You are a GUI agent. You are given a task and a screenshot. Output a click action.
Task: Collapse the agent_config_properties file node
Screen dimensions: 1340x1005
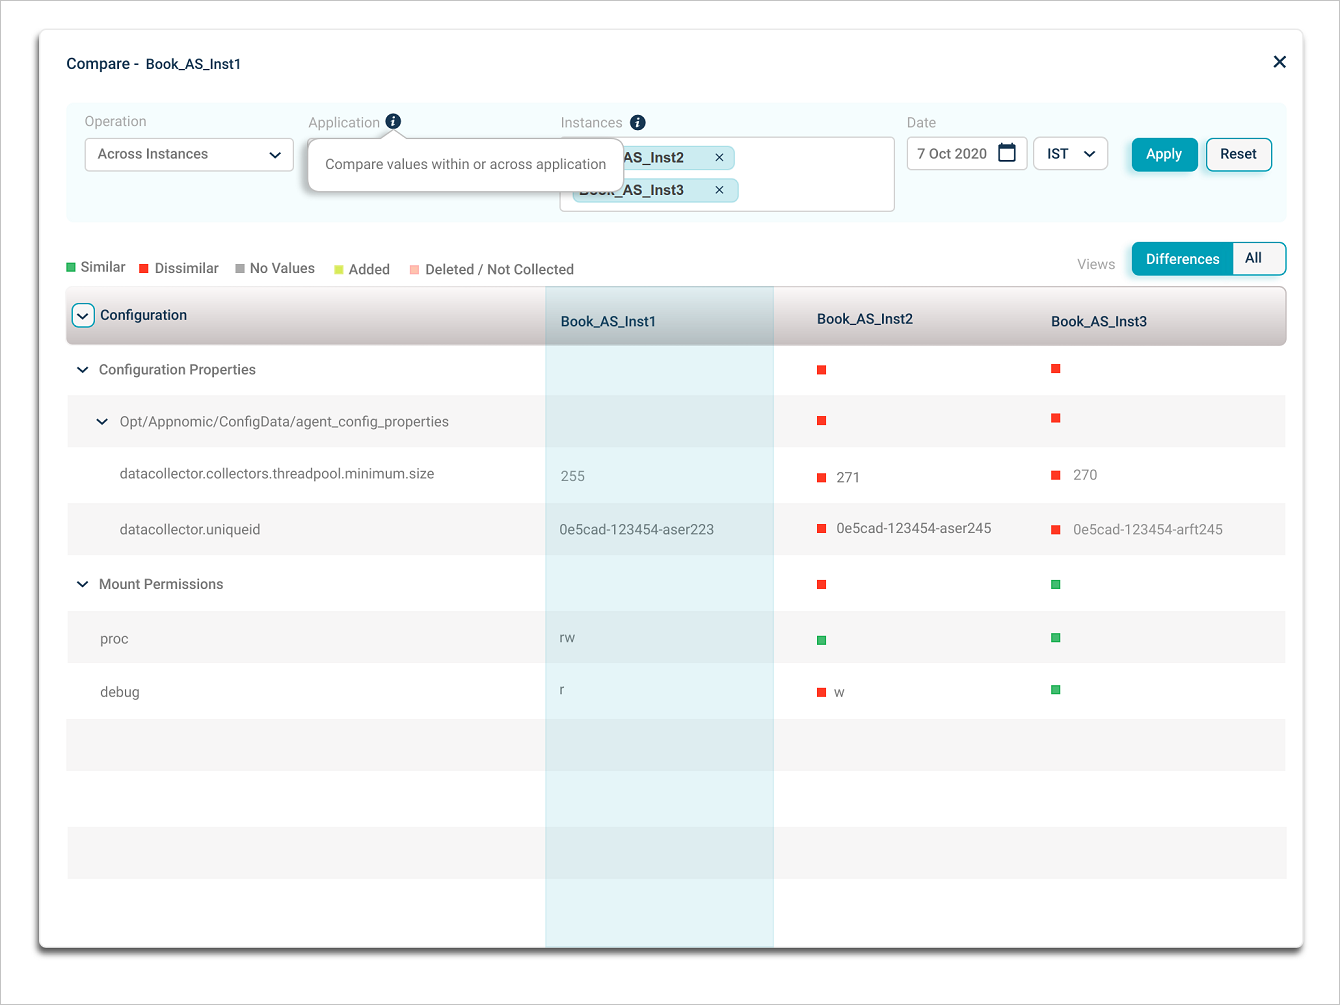[102, 422]
